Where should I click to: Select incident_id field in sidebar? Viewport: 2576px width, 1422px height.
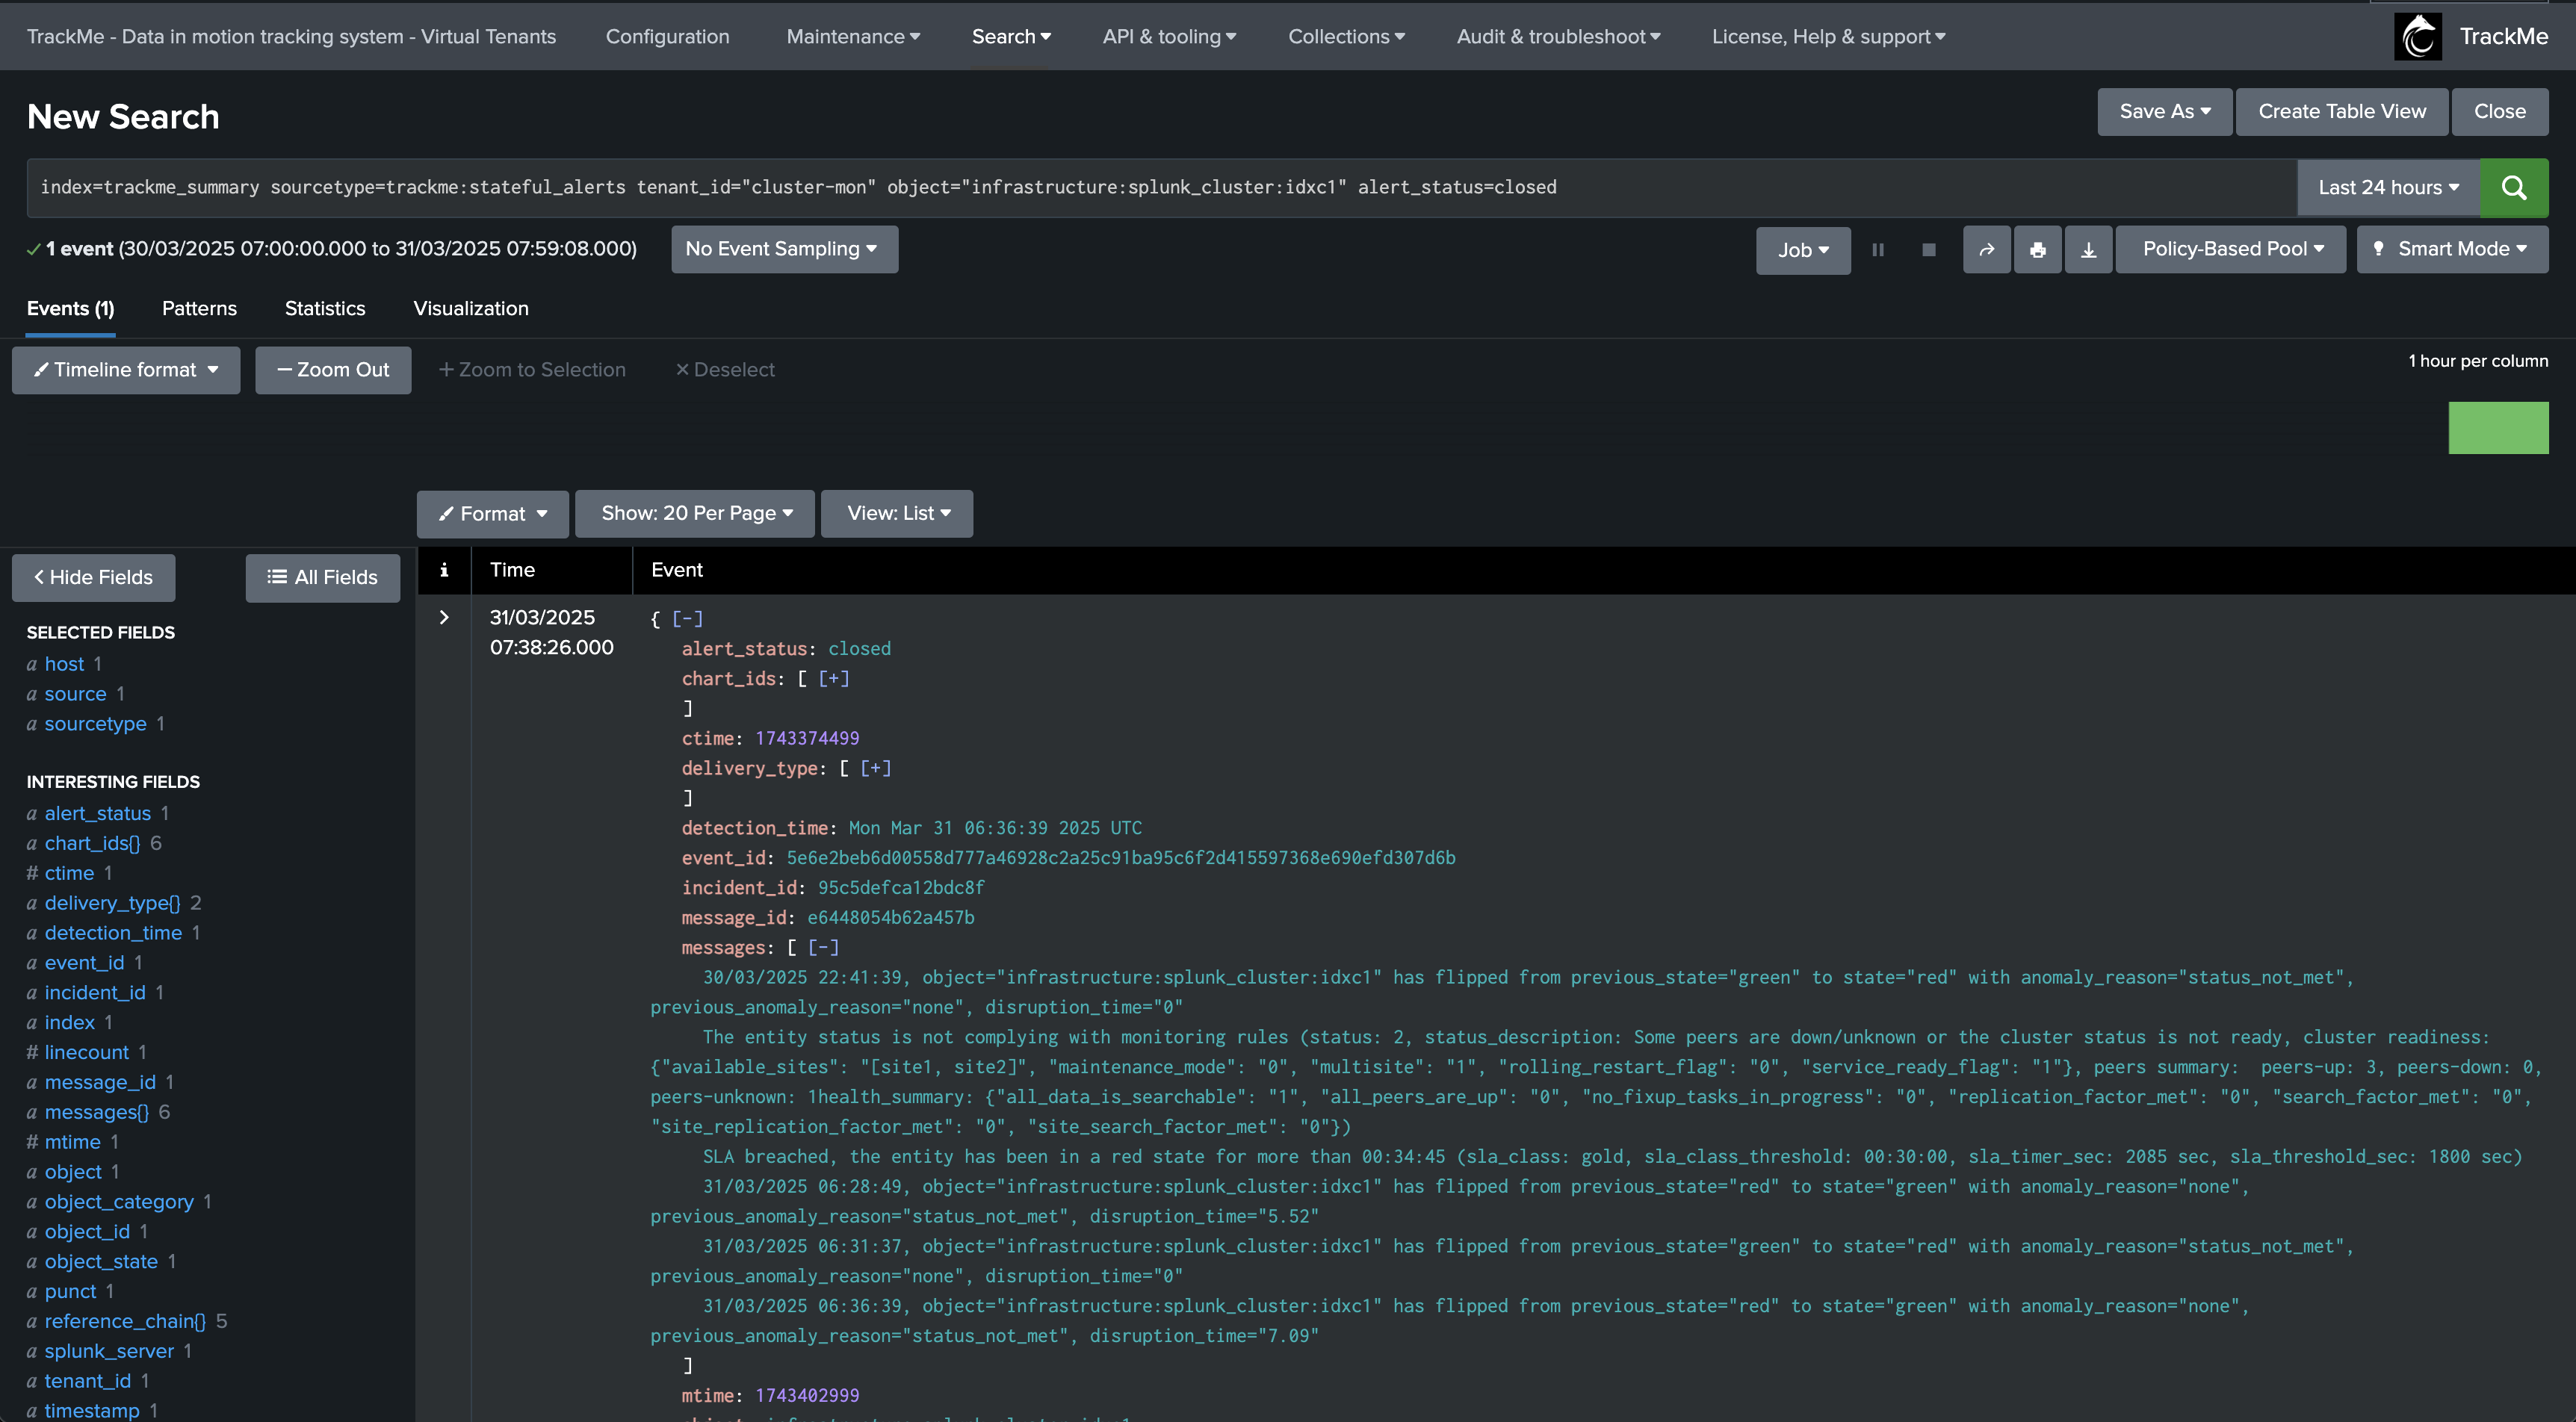(95, 993)
